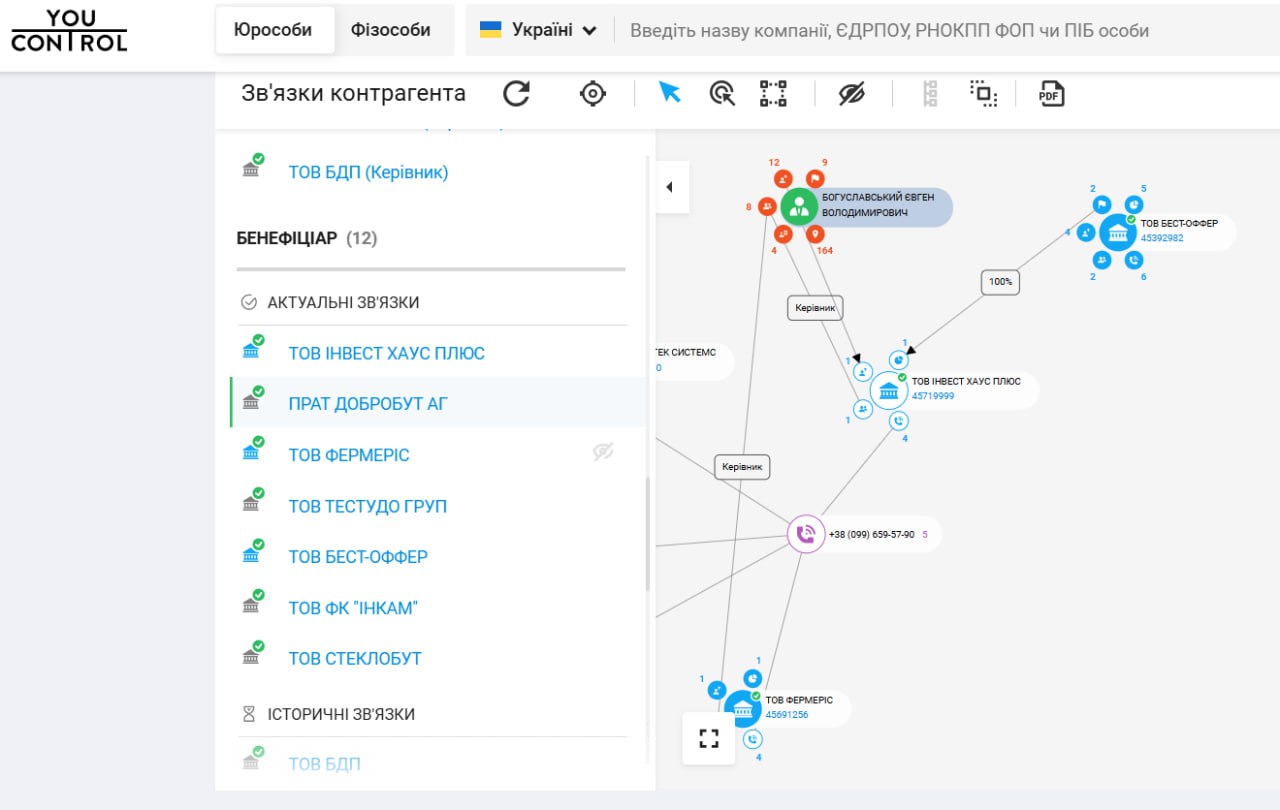This screenshot has width=1280, height=810.
Task: Toggle visibility of ТОВ ФЕРМЕРІС row
Action: [602, 452]
